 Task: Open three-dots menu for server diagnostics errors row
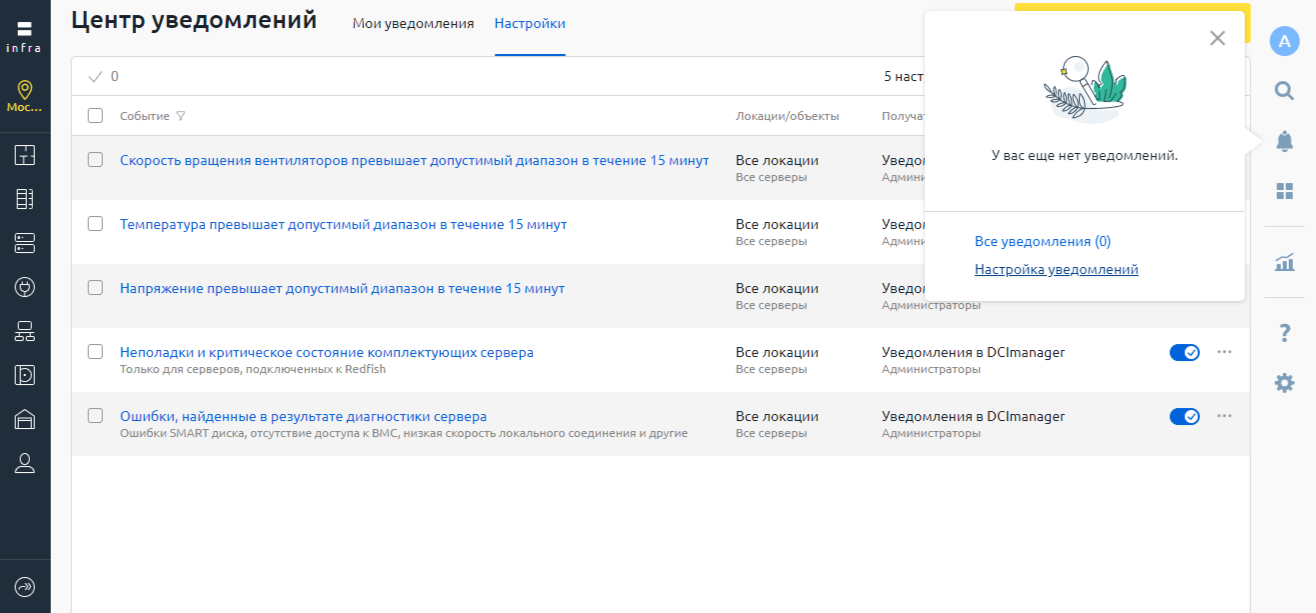[x=1224, y=416]
